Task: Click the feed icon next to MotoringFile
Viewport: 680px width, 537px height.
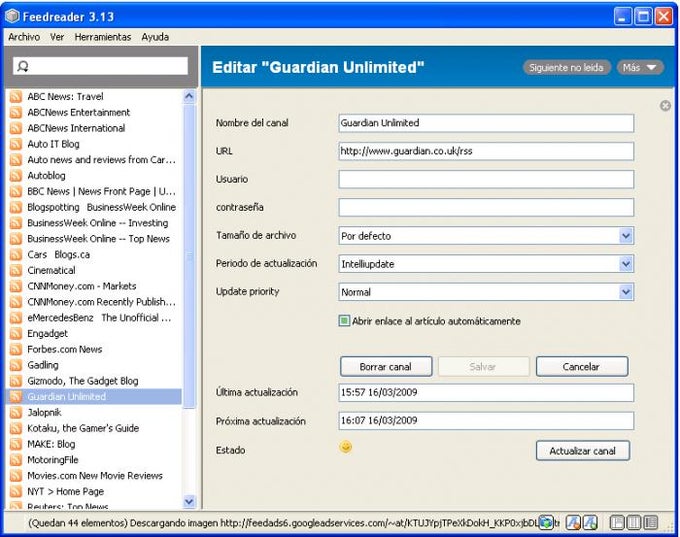Action: (x=16, y=460)
